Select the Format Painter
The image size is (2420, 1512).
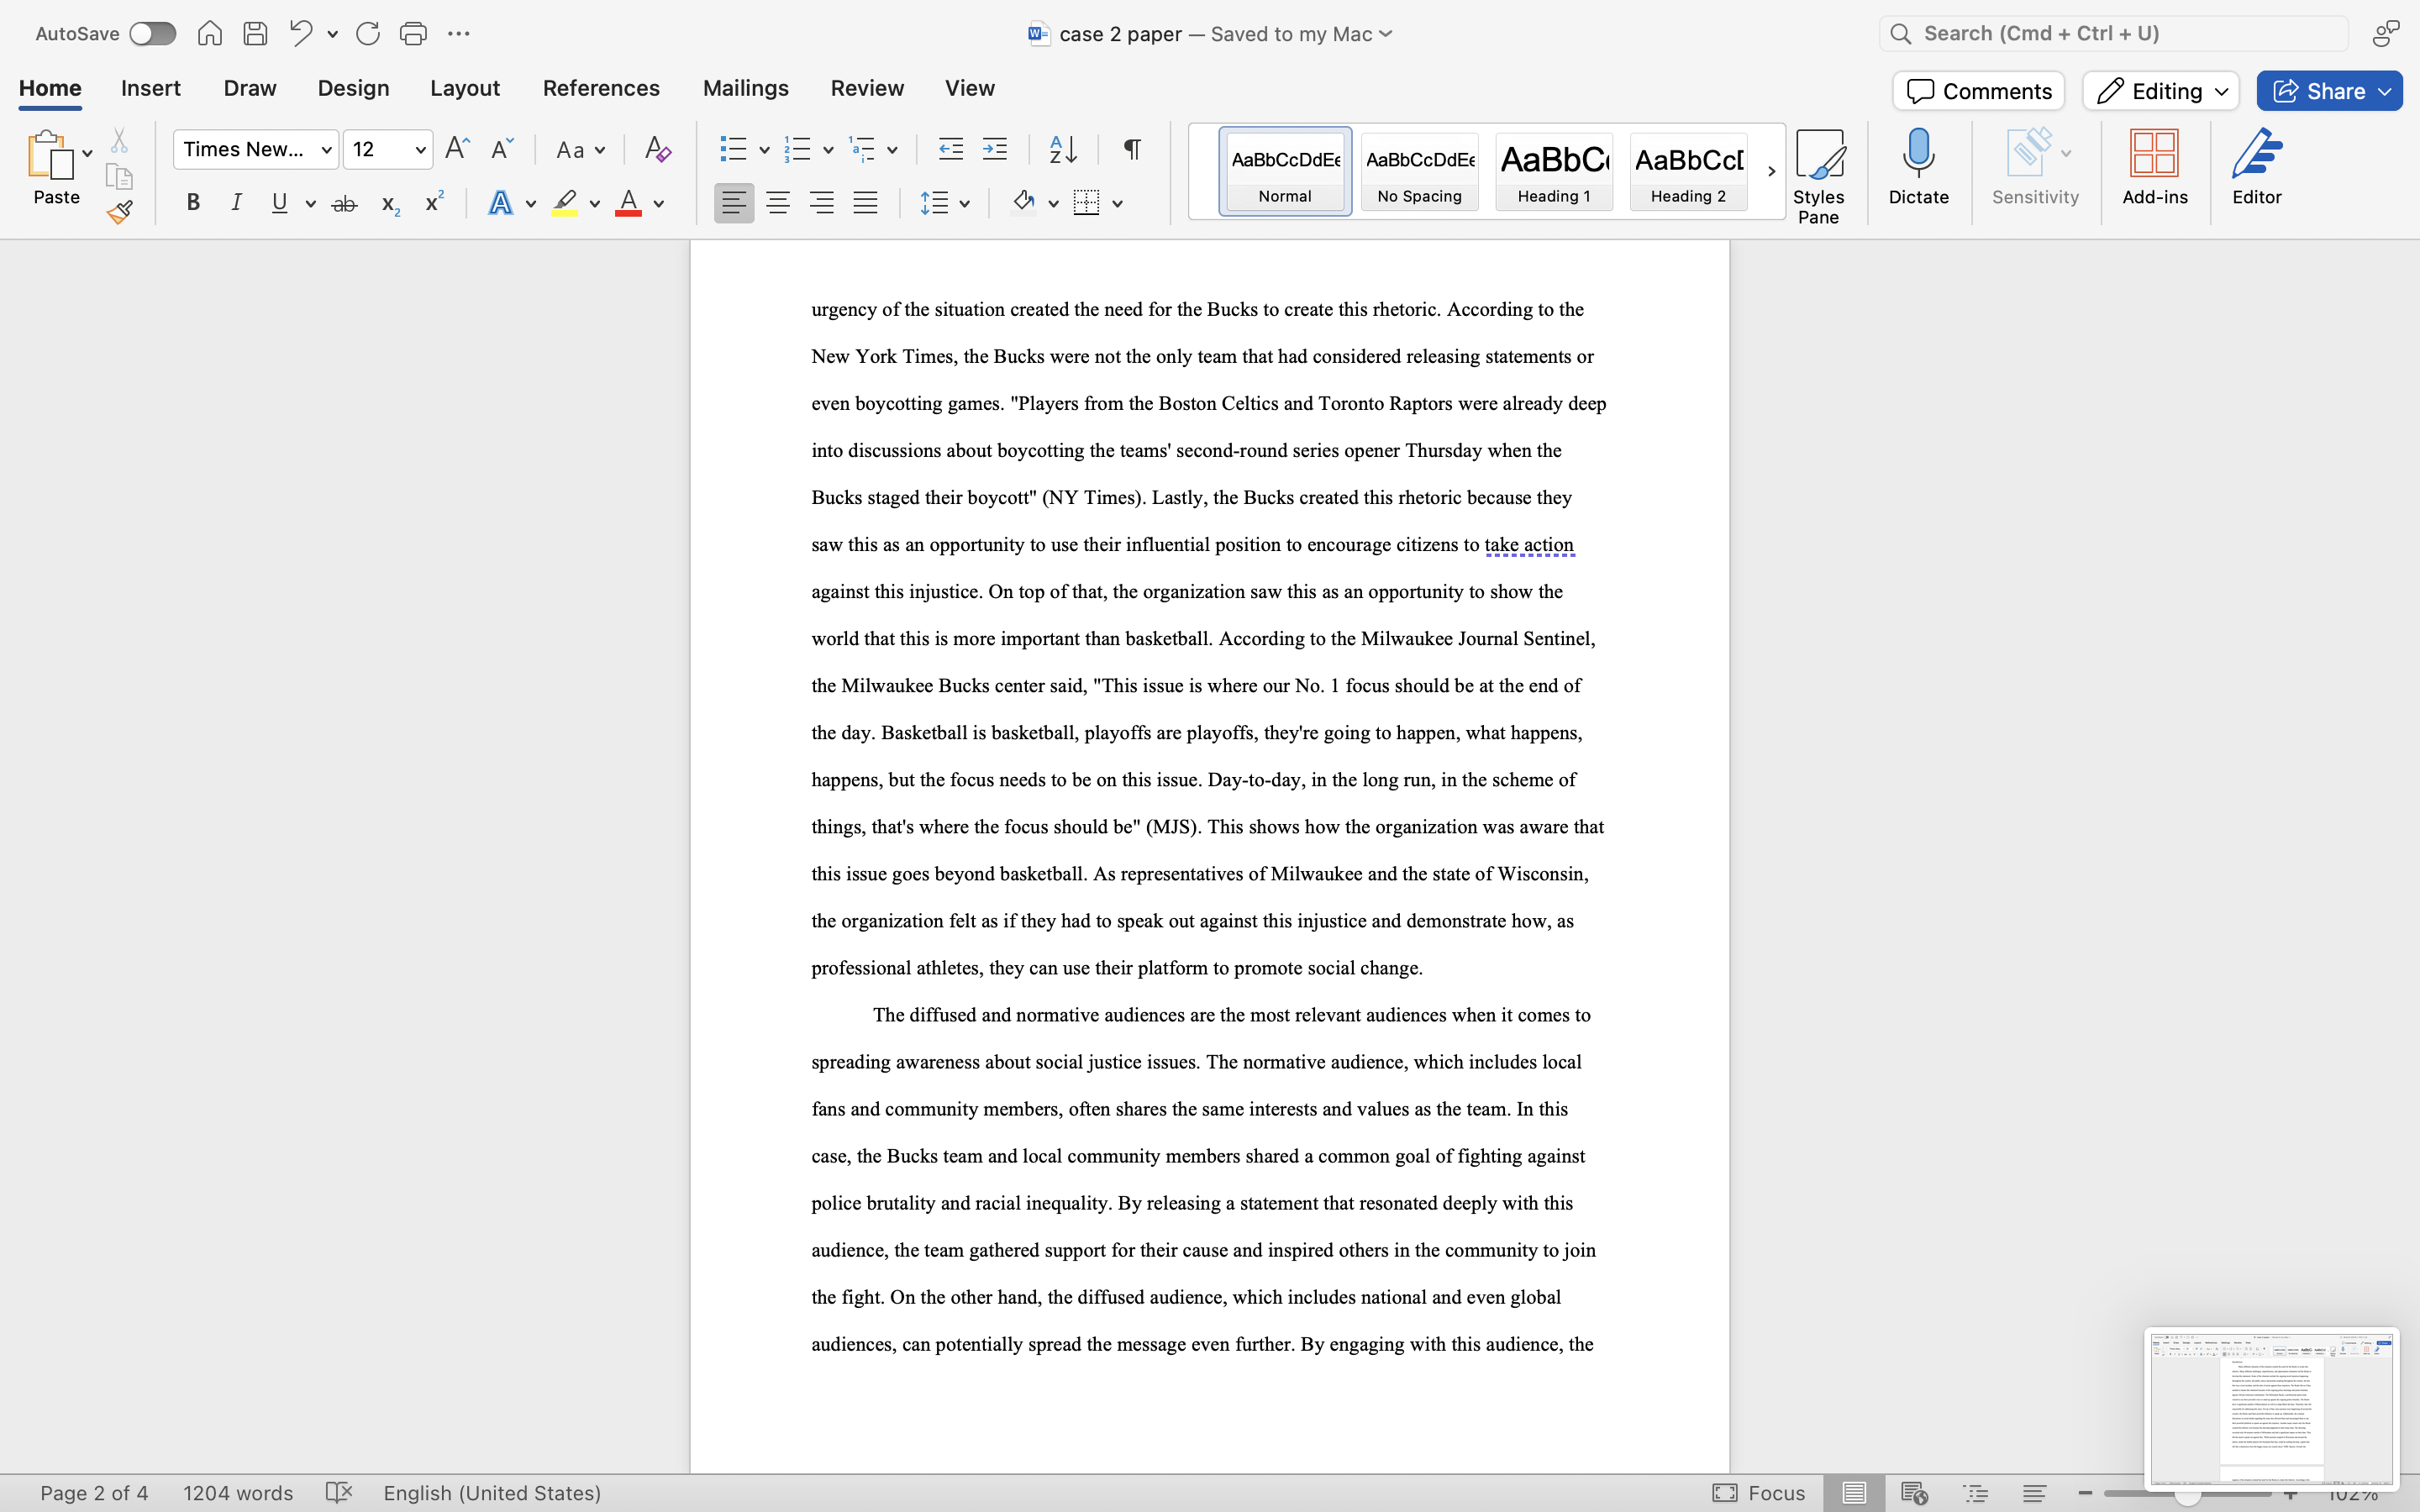coord(120,211)
